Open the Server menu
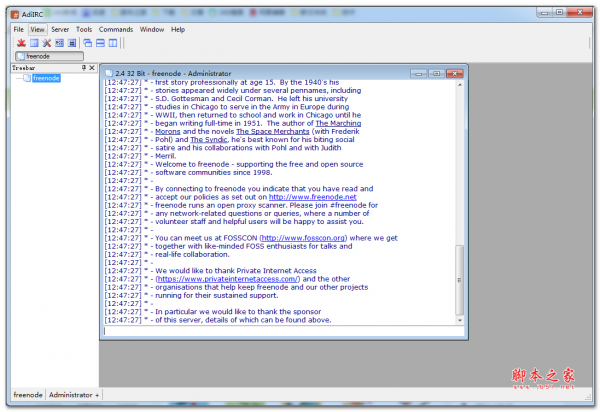600x412 pixels. coord(60,29)
